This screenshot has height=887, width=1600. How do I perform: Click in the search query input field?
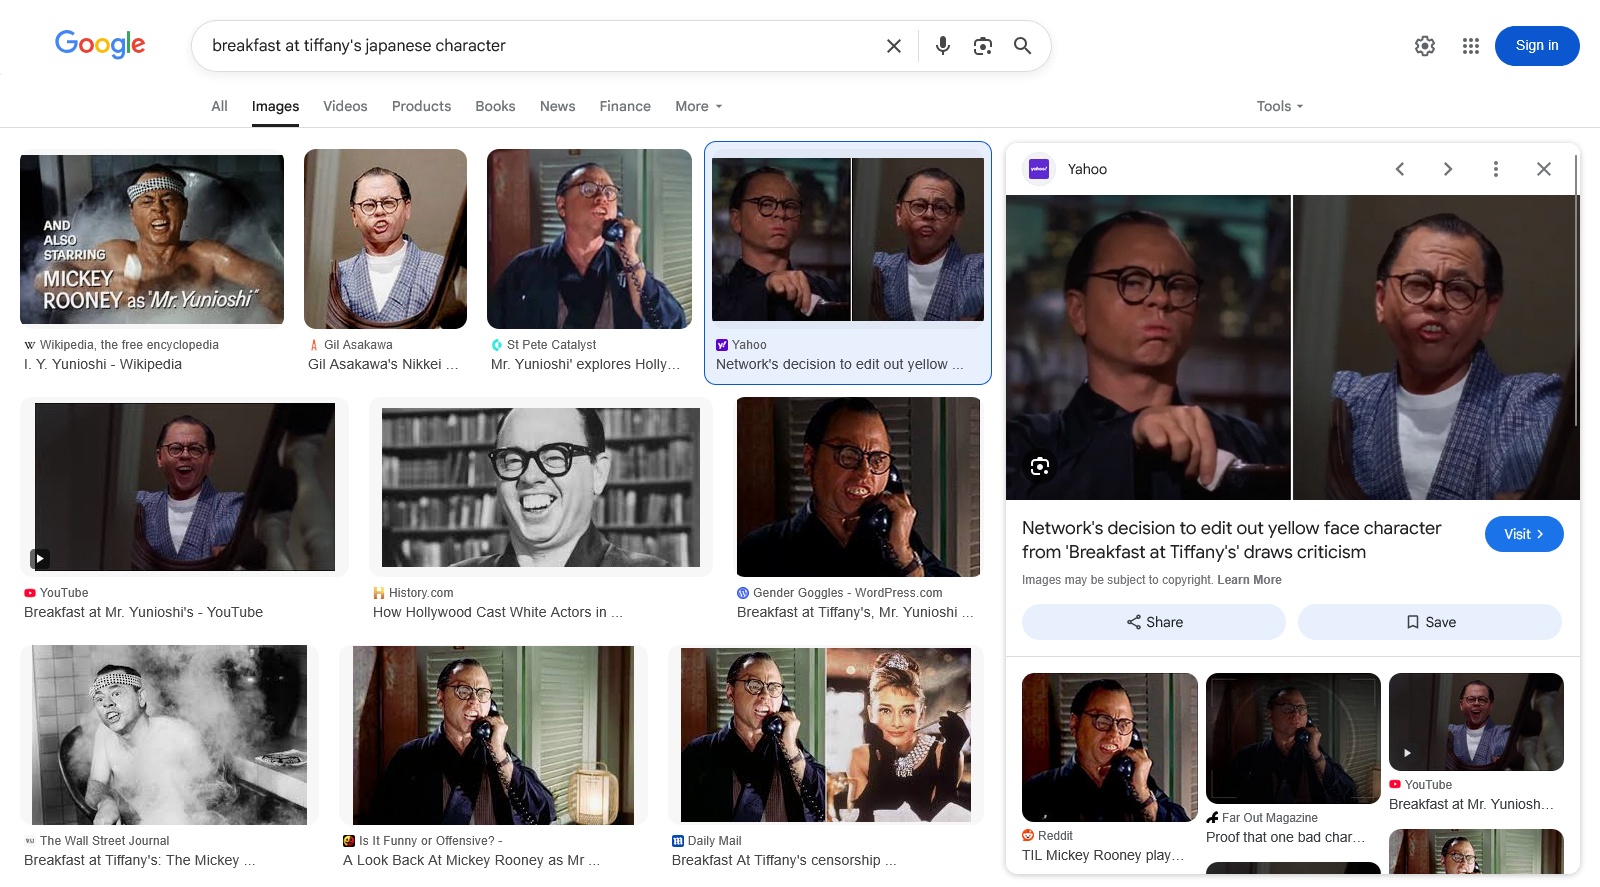pos(540,46)
